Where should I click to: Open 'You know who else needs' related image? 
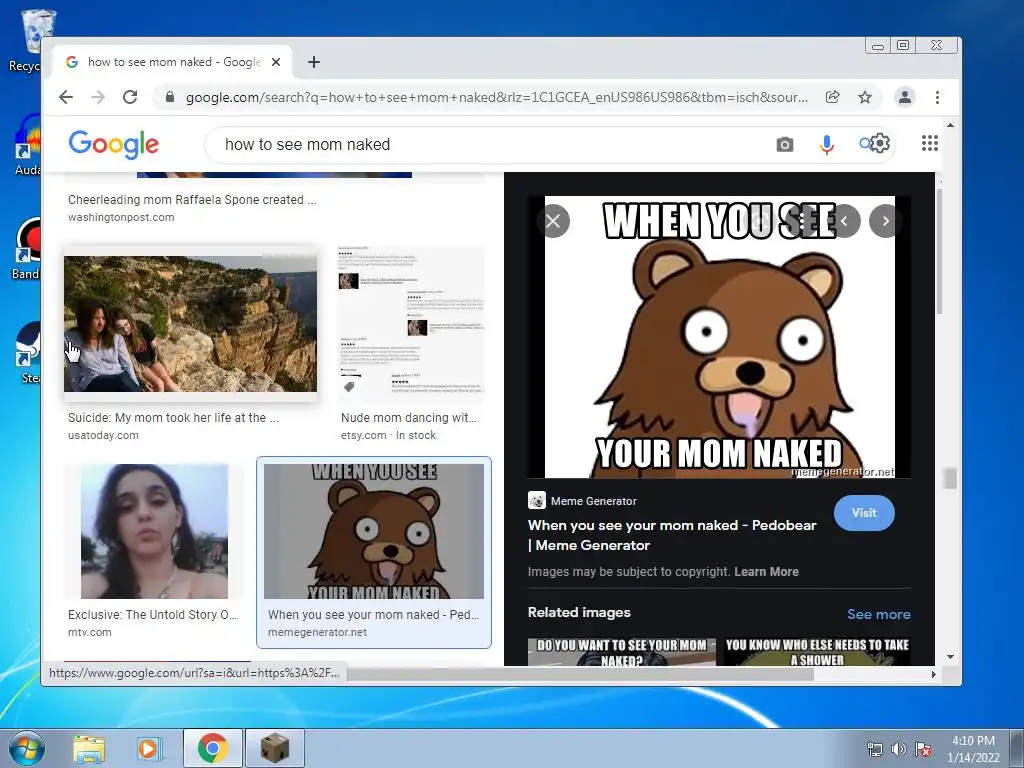[x=817, y=652]
